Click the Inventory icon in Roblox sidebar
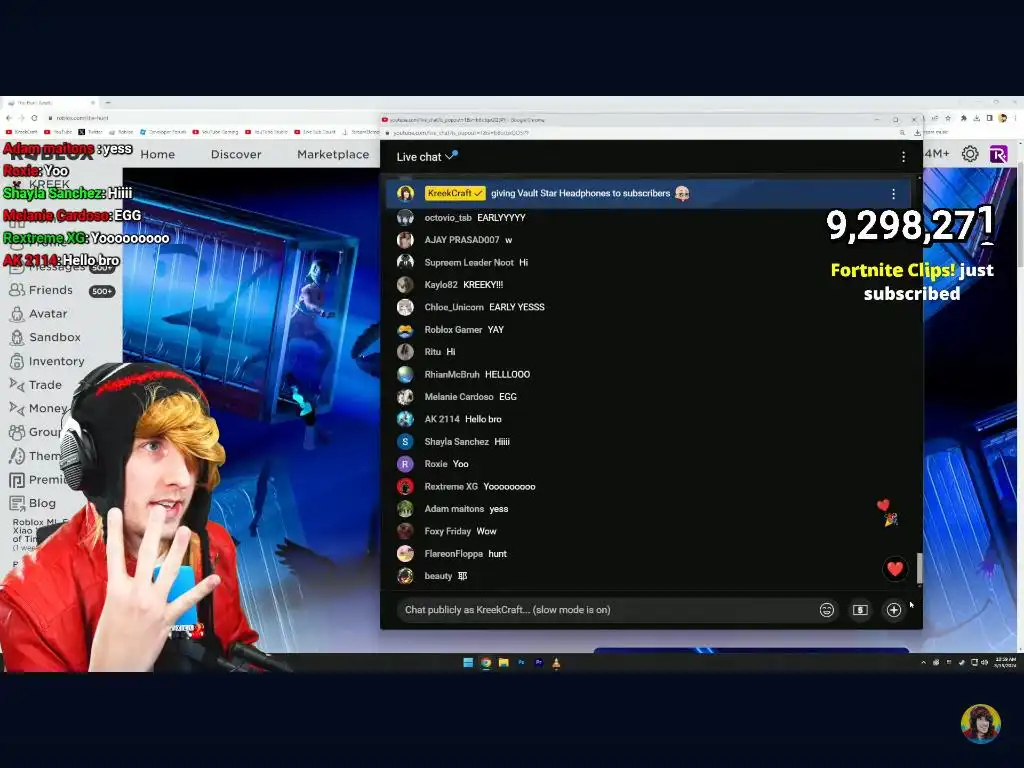The width and height of the screenshot is (1024, 768). [17, 361]
